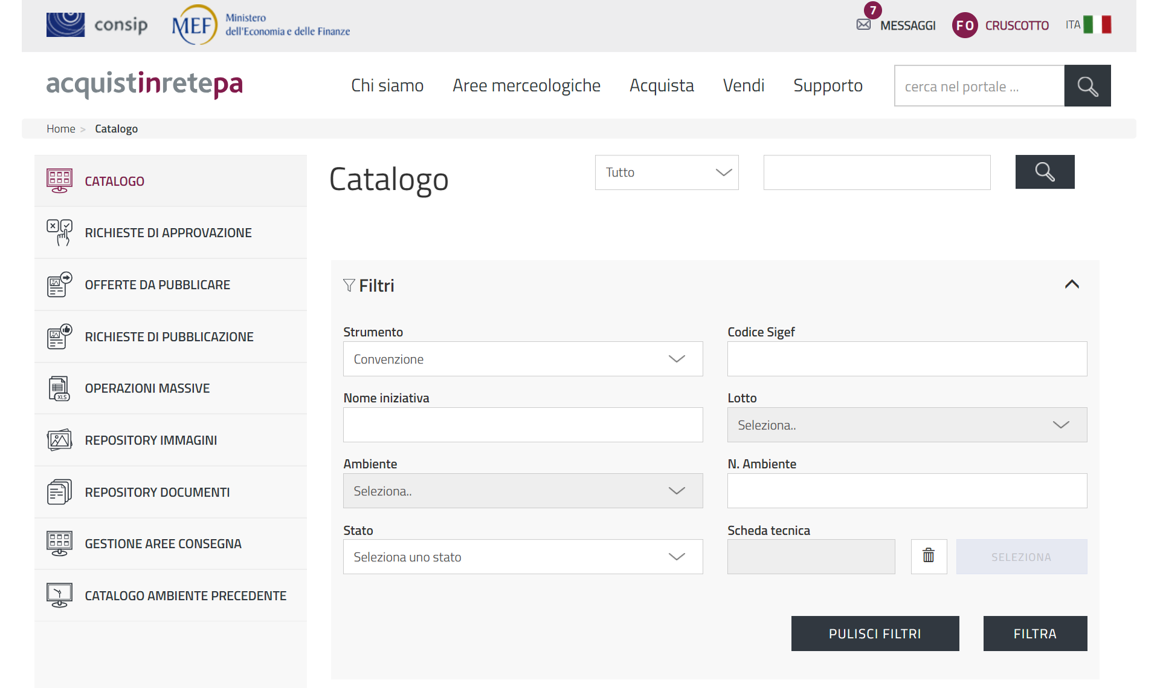Follow the Home breadcrumb link
Viewport: 1163px width, 688px height.
click(x=60, y=129)
